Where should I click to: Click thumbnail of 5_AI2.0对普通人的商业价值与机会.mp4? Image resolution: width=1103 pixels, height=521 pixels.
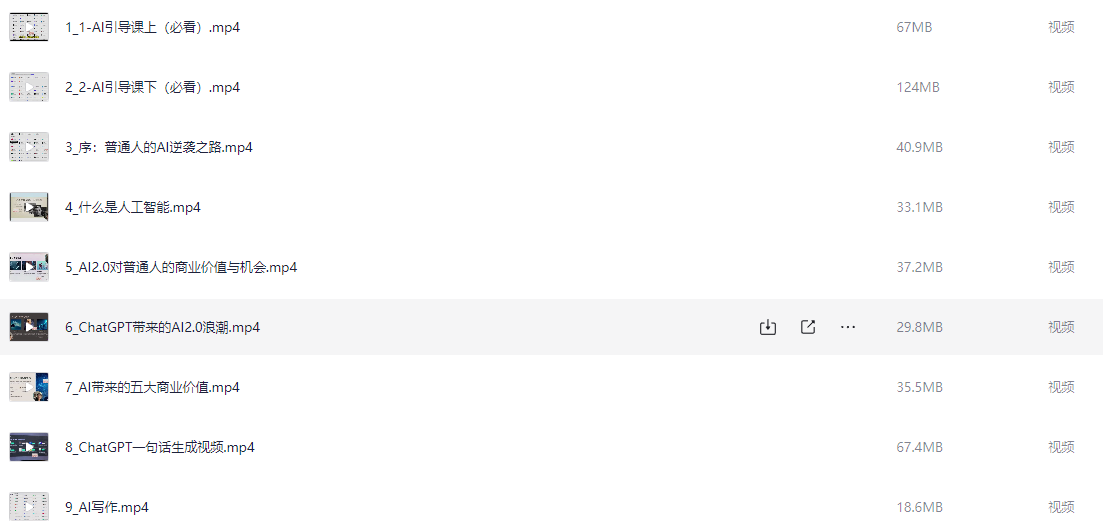click(x=29, y=267)
